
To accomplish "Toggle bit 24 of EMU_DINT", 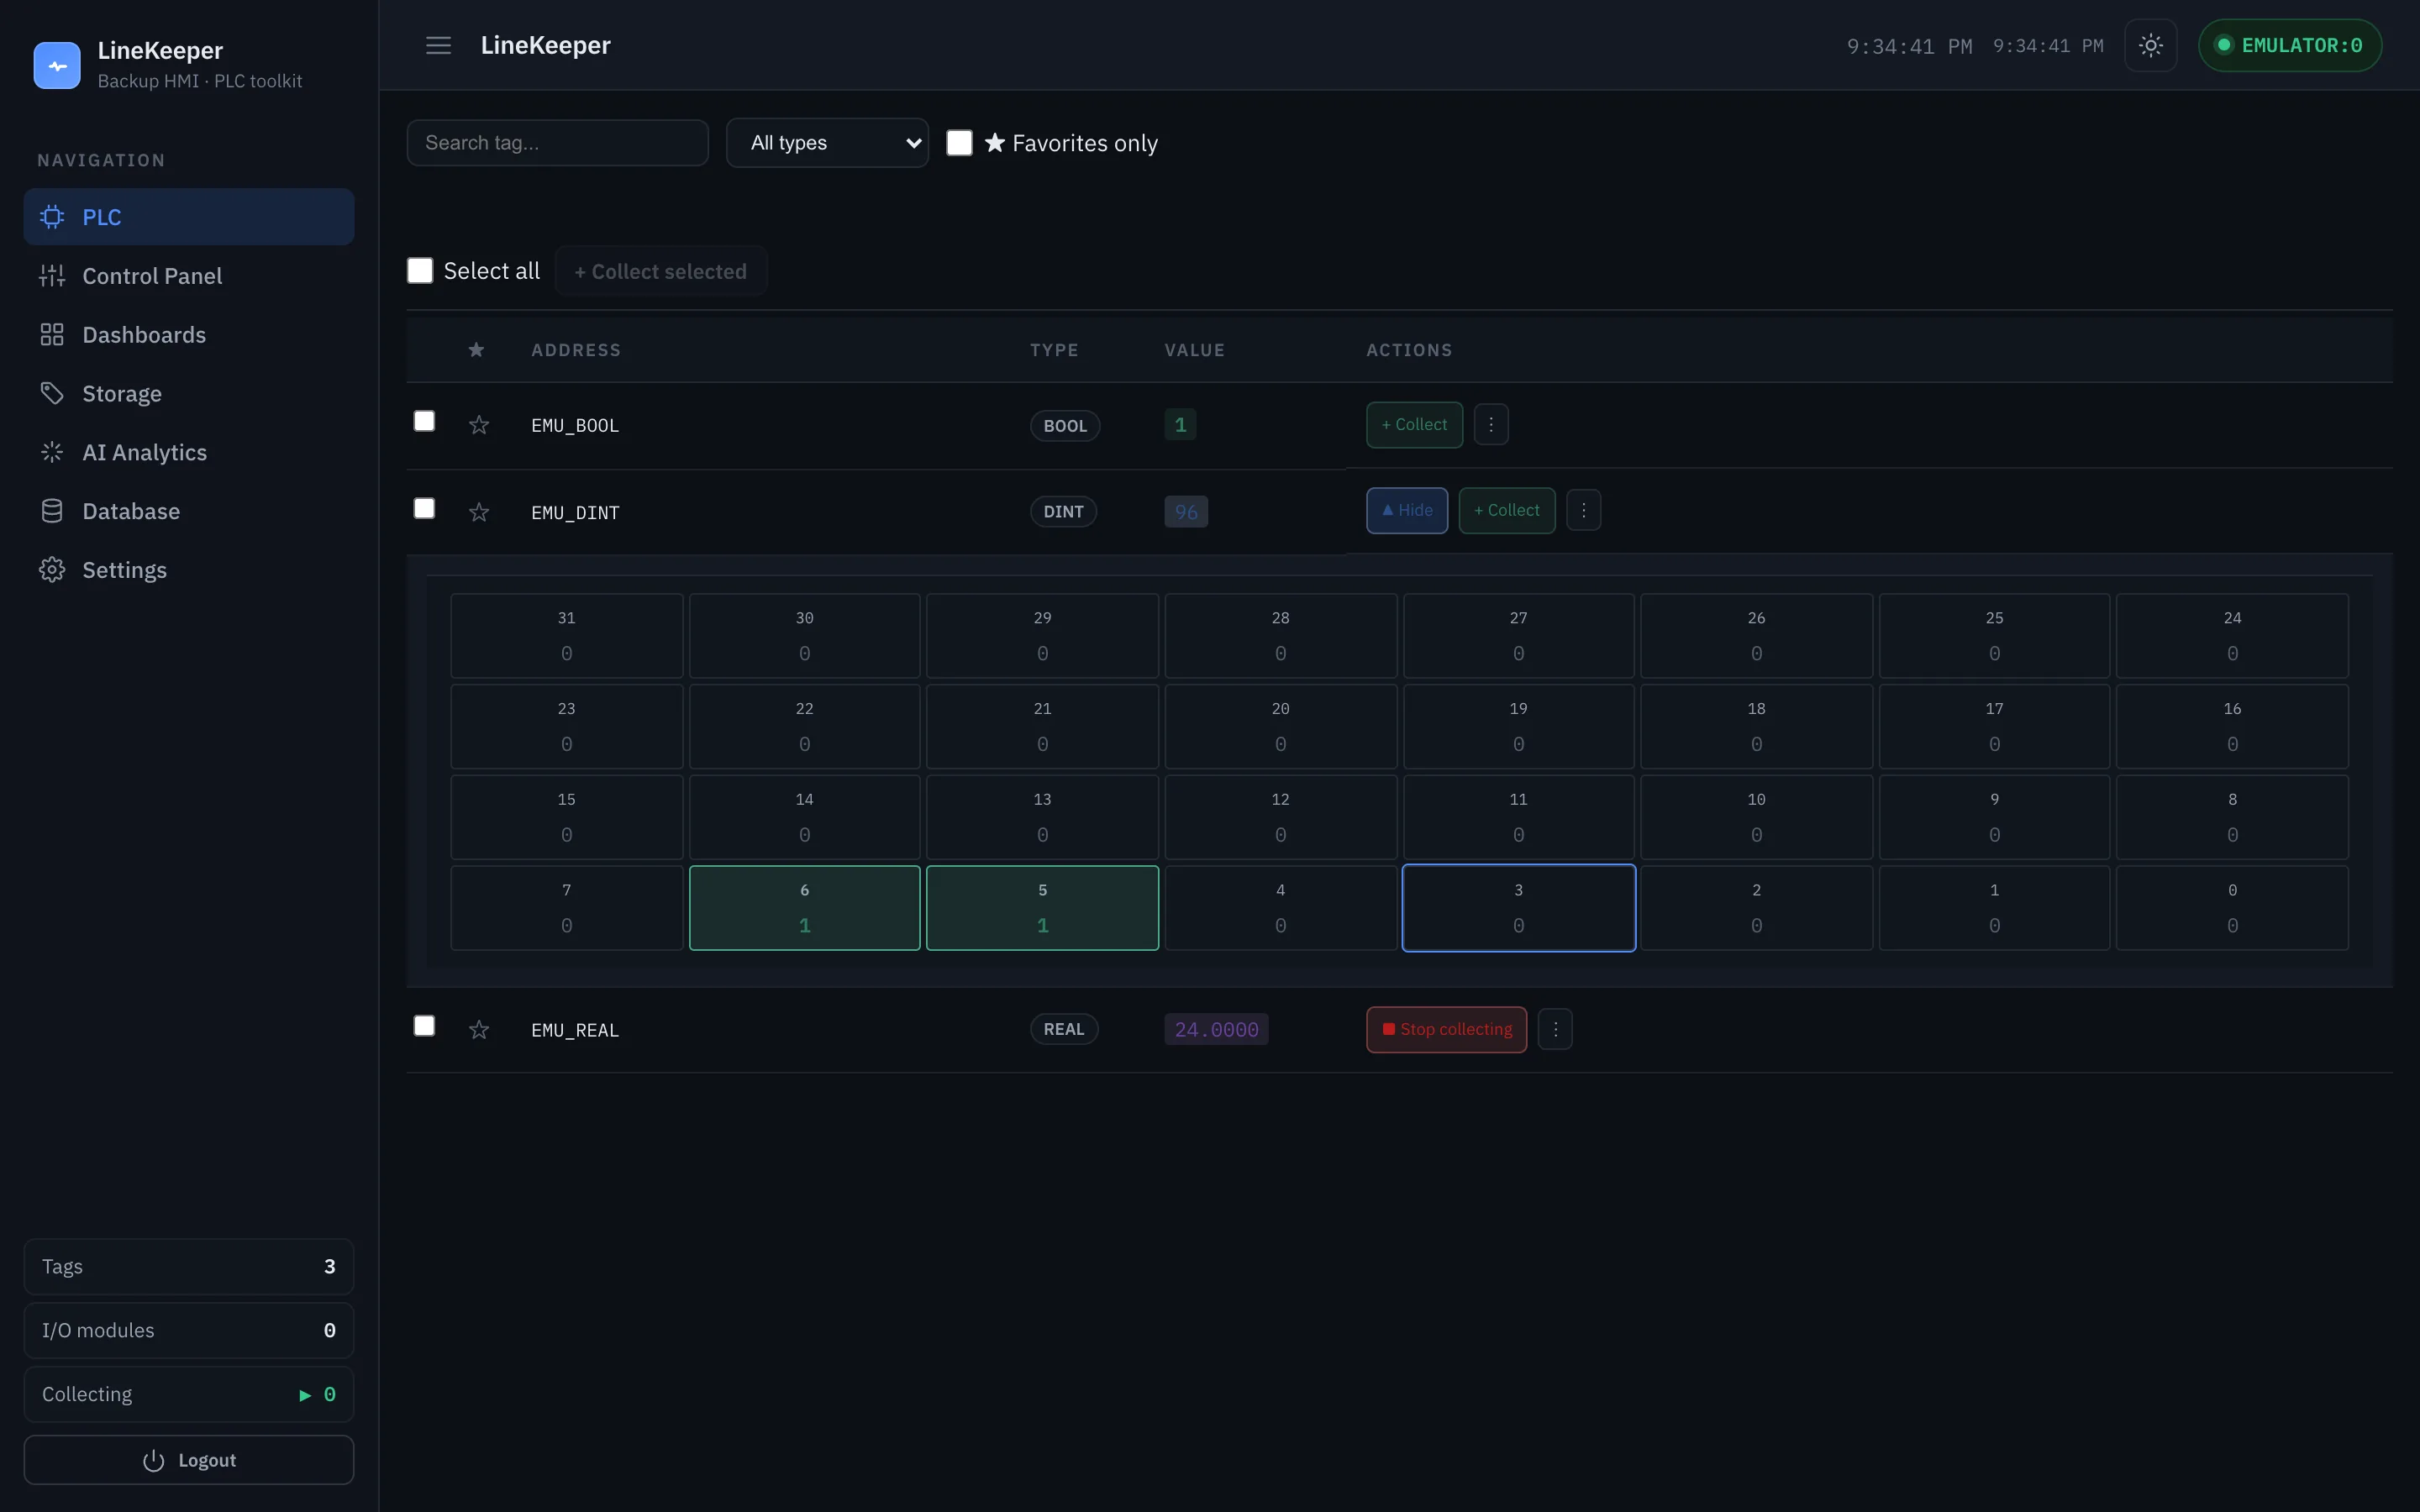I will [x=2232, y=636].
